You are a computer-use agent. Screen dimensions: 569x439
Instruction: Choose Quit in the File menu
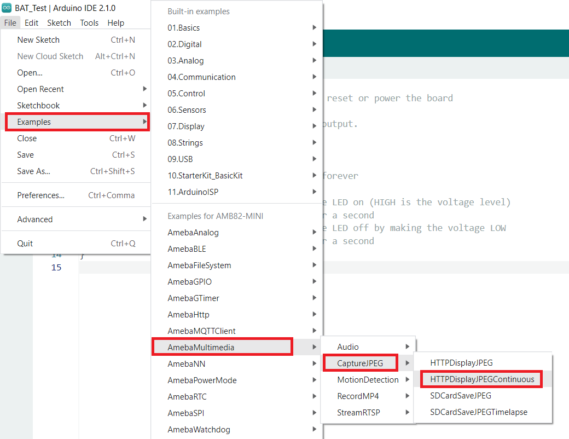click(x=76, y=243)
